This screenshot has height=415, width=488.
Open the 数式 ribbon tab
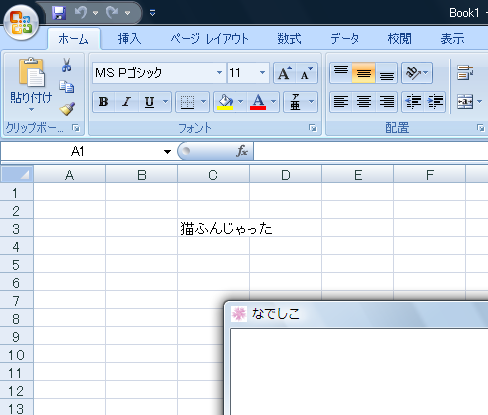[x=289, y=39]
